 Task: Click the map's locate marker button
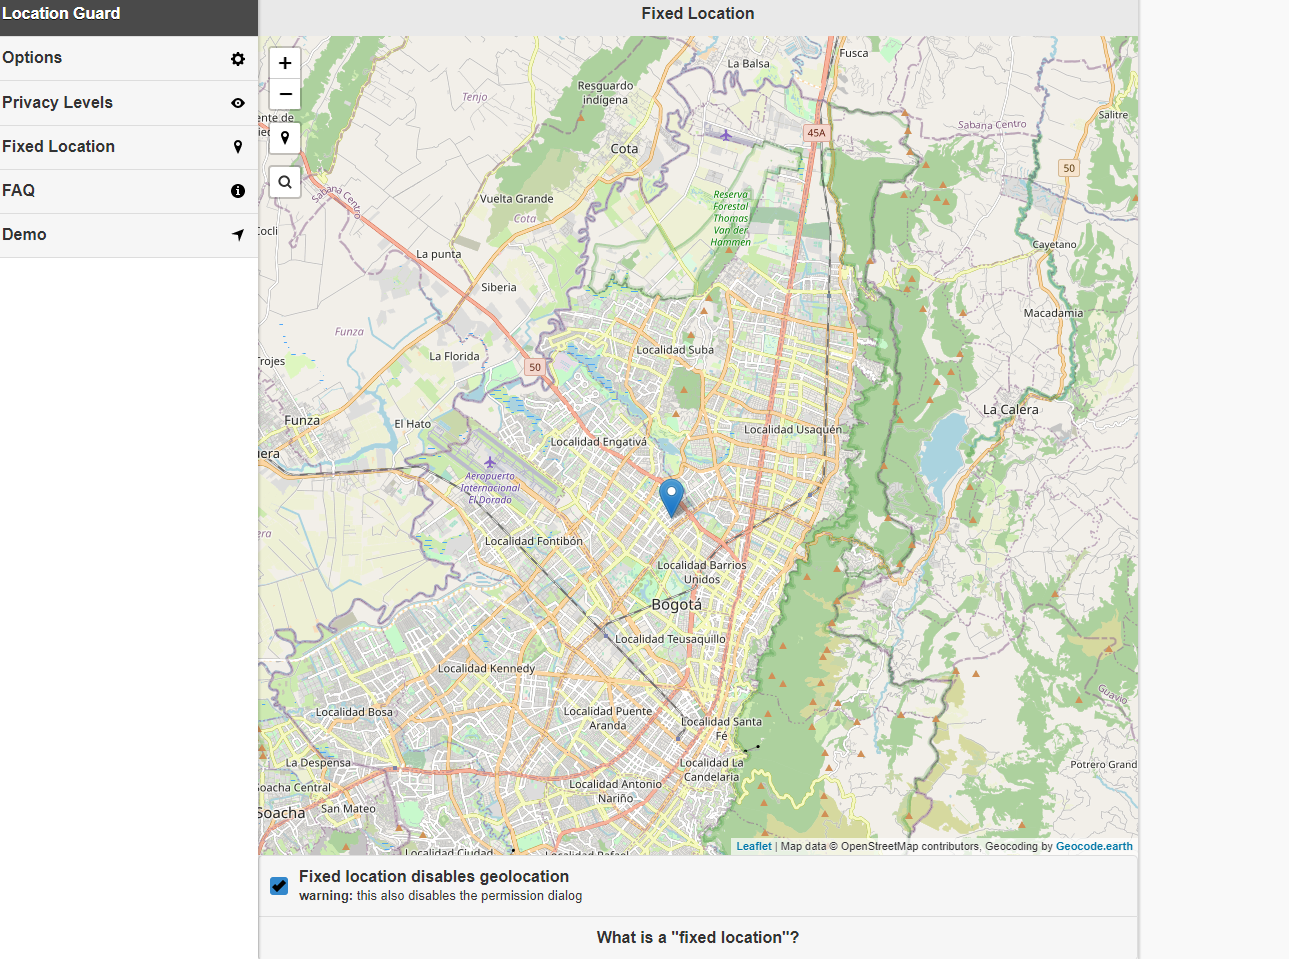(x=285, y=138)
